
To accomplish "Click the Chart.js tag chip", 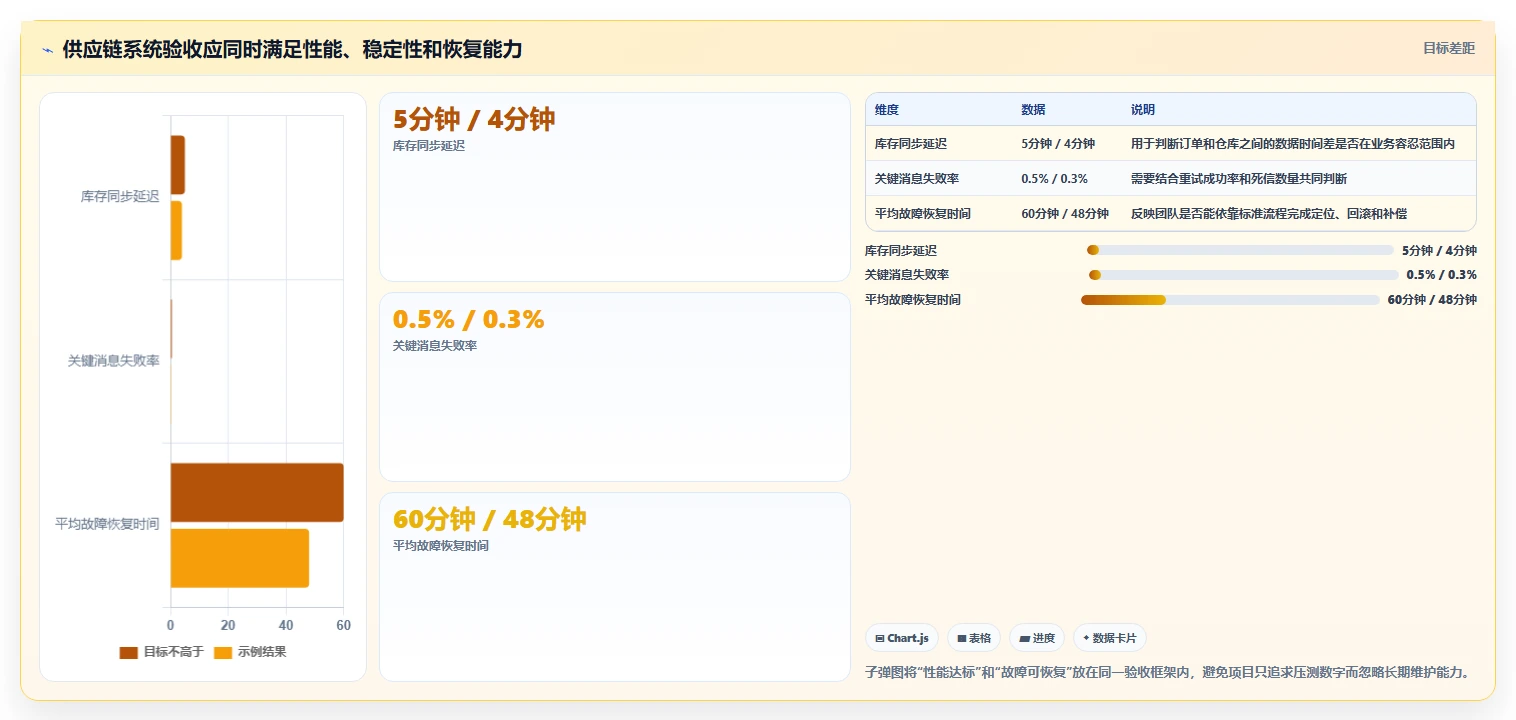I will [901, 638].
